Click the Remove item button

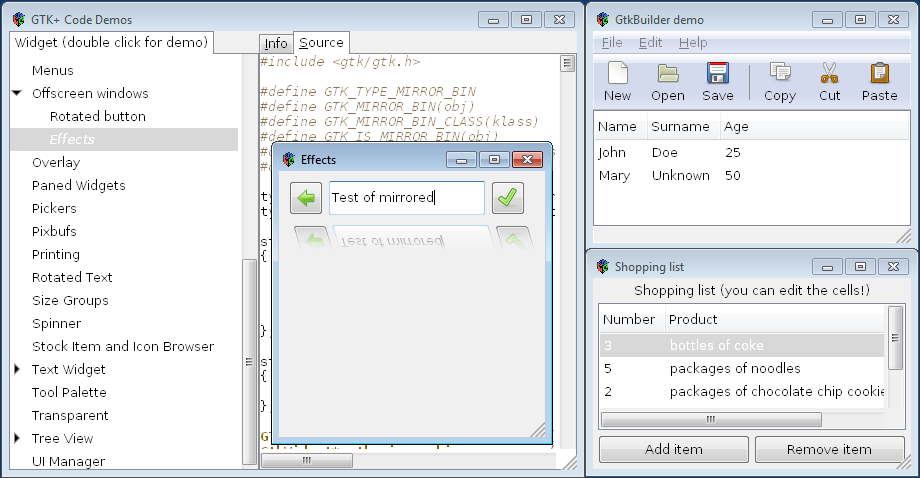tap(829, 449)
